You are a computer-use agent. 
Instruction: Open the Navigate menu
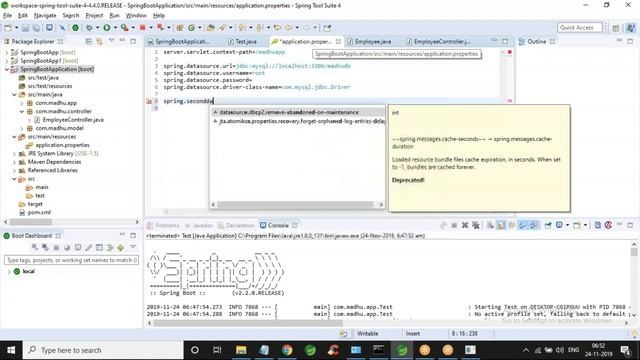(45, 16)
